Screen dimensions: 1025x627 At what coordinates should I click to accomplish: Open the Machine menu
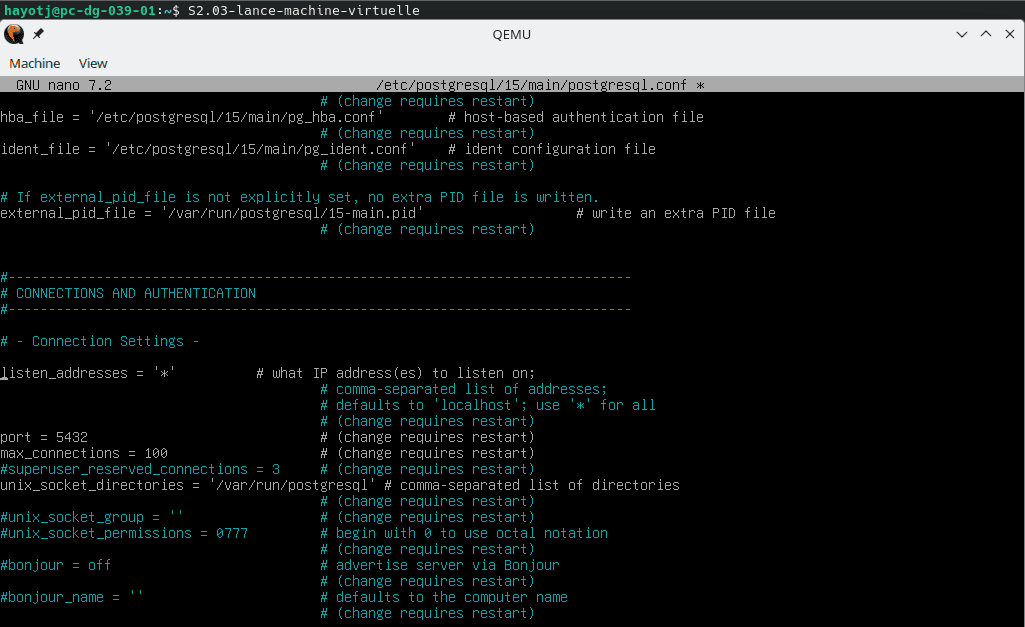(34, 63)
